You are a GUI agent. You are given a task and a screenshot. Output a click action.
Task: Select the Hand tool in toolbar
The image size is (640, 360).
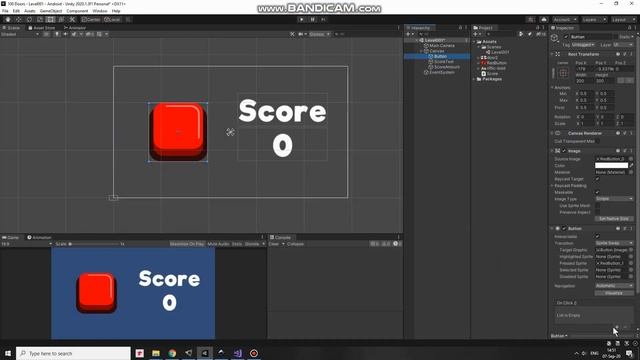pyautogui.click(x=8, y=20)
